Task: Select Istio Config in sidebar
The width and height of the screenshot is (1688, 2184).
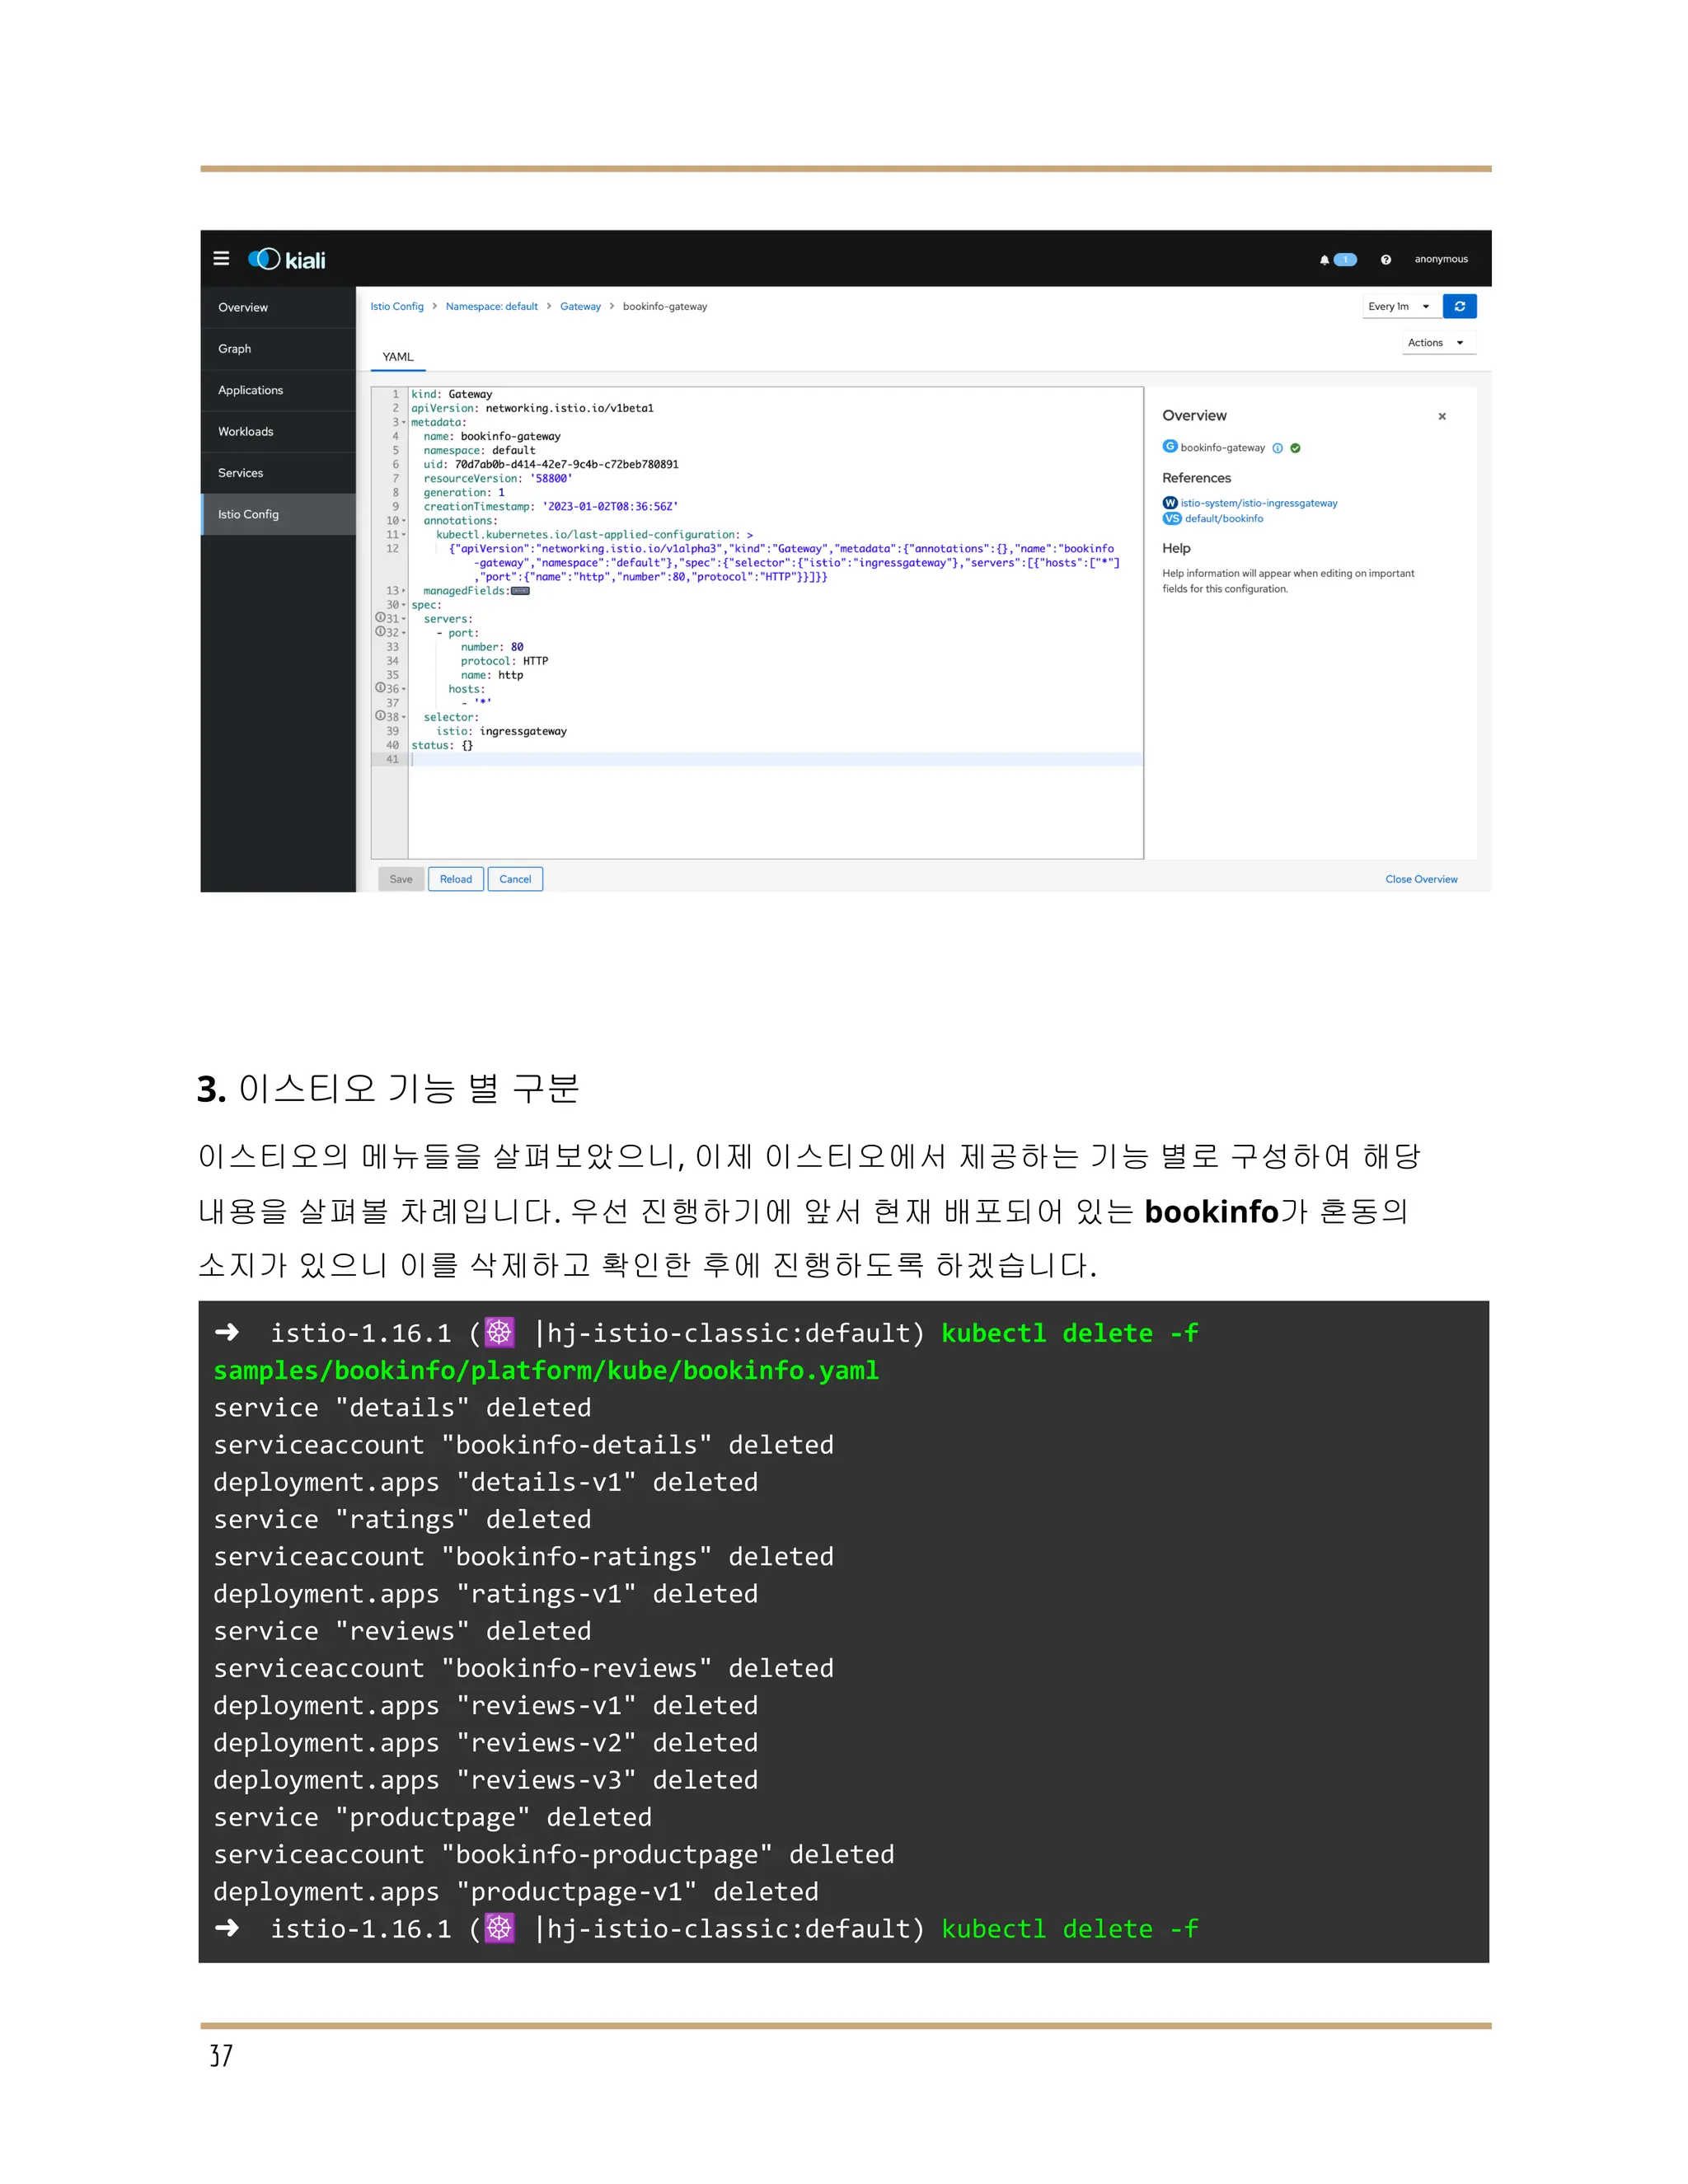Action: pyautogui.click(x=278, y=515)
